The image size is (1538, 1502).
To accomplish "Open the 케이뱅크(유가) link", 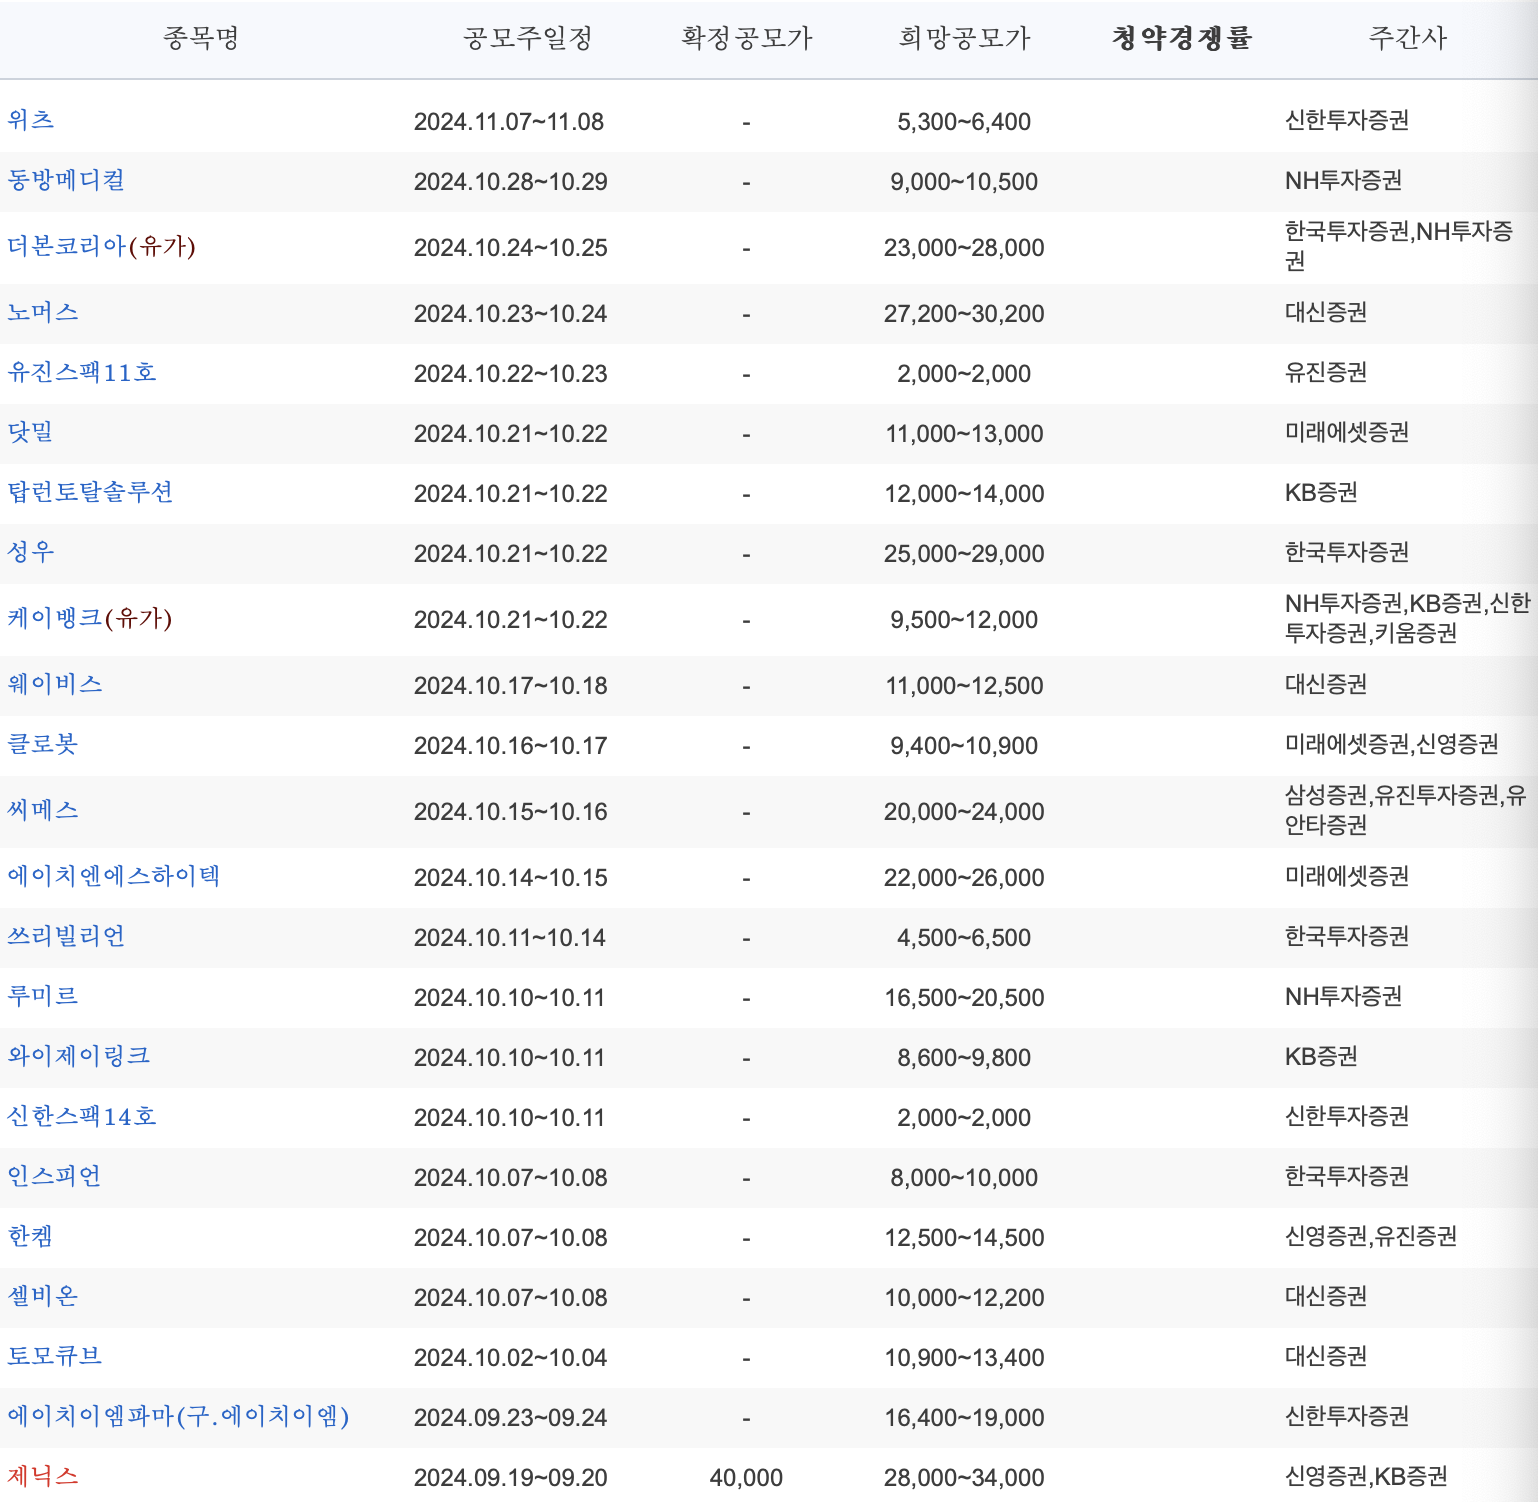I will pyautogui.click(x=90, y=618).
